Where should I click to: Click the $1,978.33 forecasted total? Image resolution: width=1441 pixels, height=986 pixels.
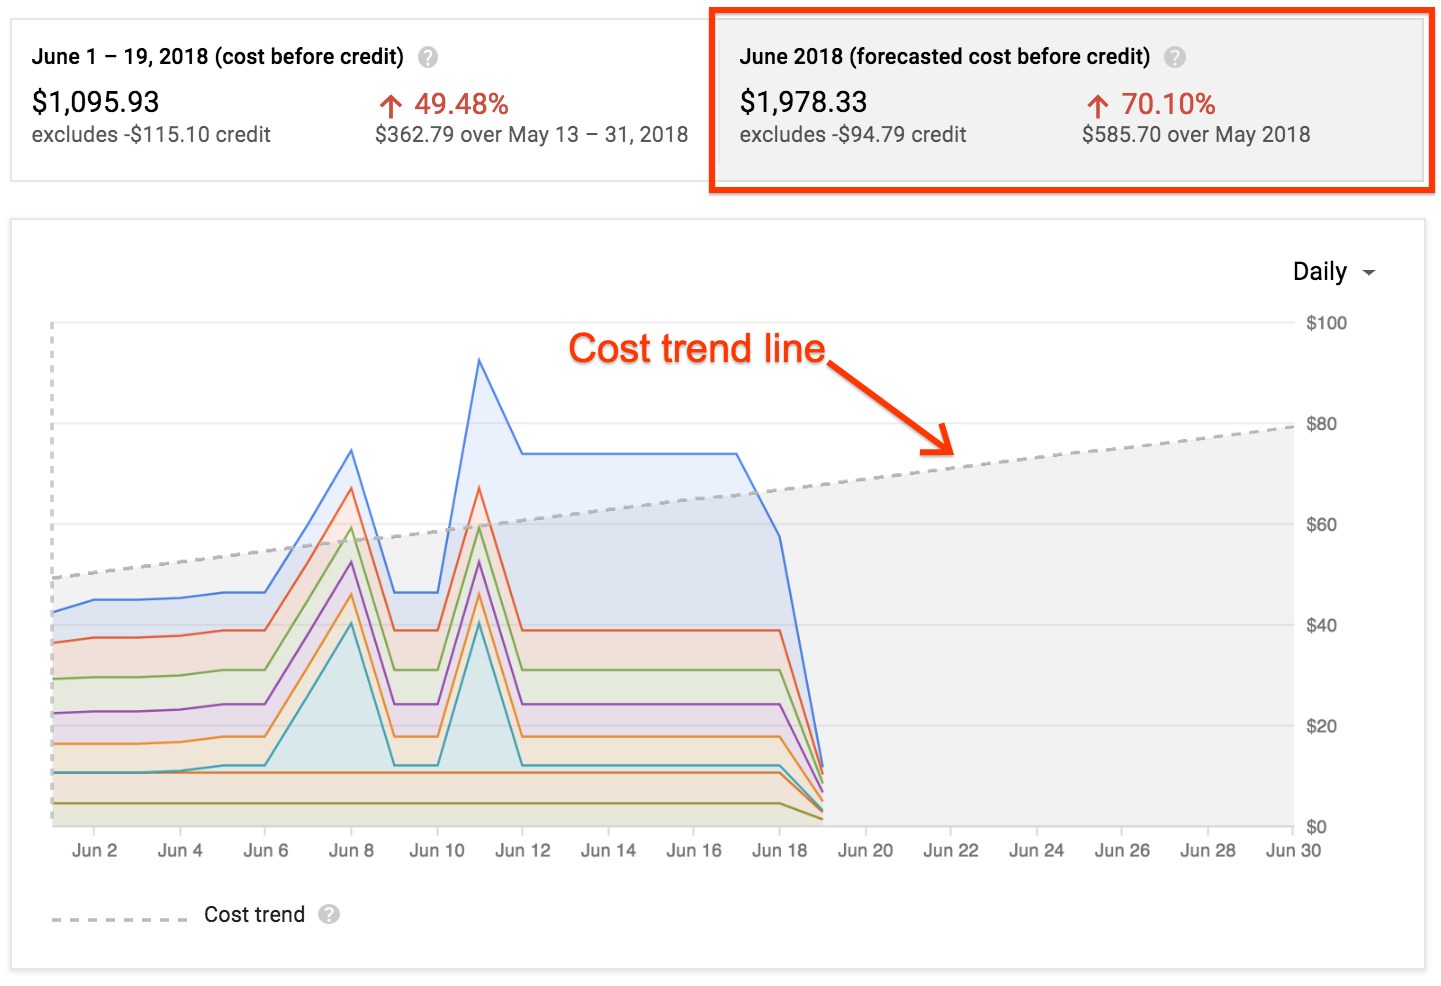click(x=803, y=101)
